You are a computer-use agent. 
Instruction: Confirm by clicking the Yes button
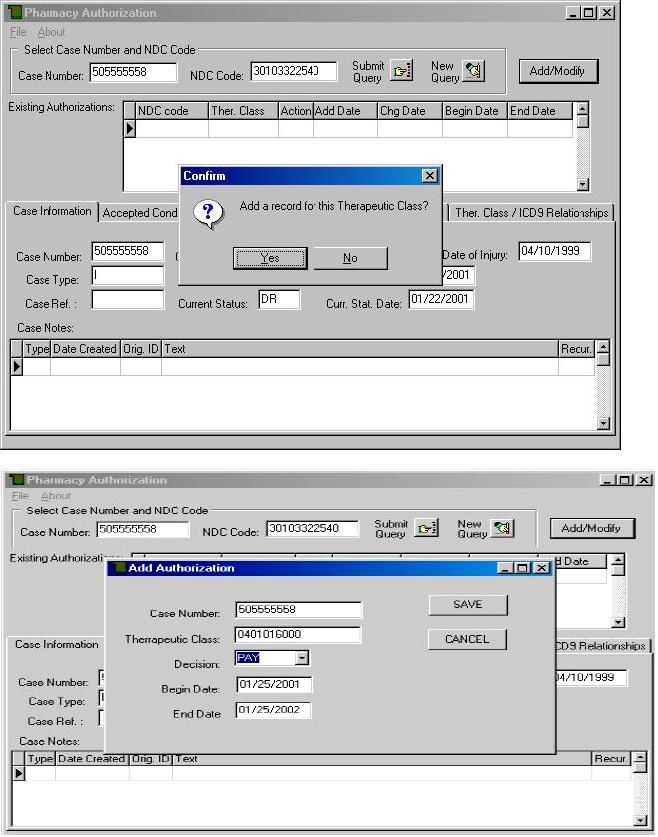tap(269, 258)
